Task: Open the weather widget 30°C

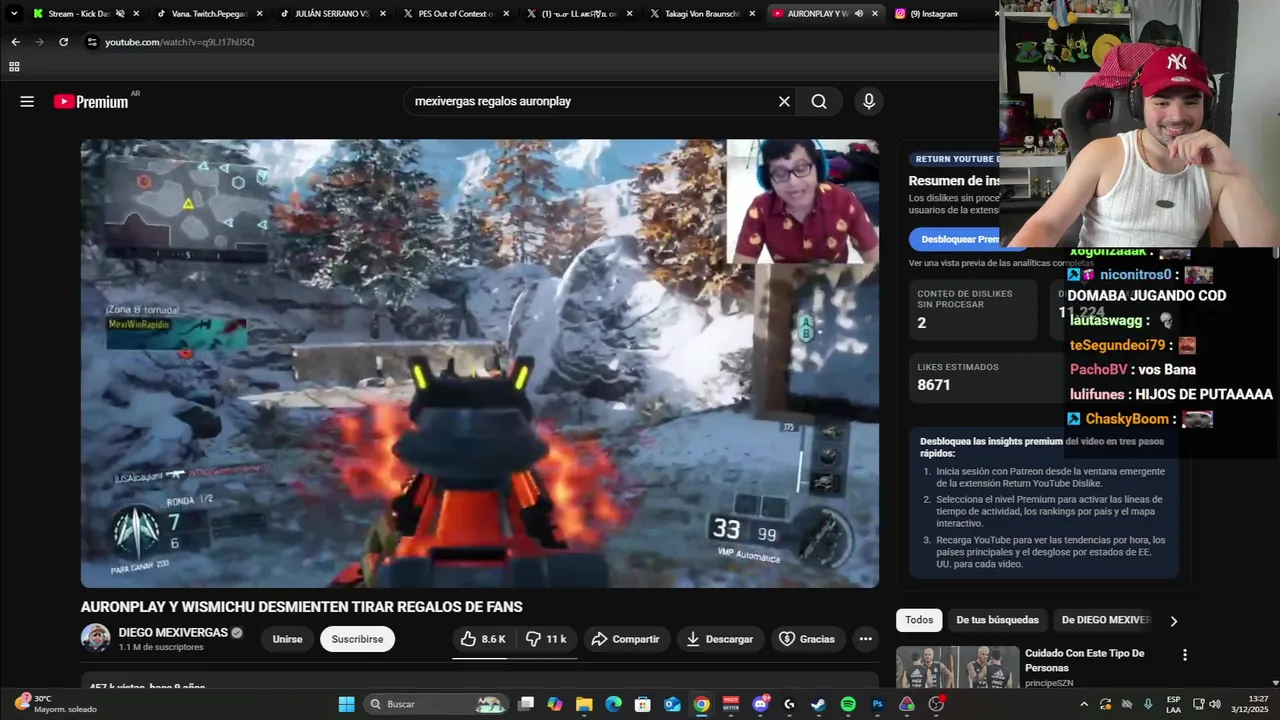Action: [x=55, y=704]
